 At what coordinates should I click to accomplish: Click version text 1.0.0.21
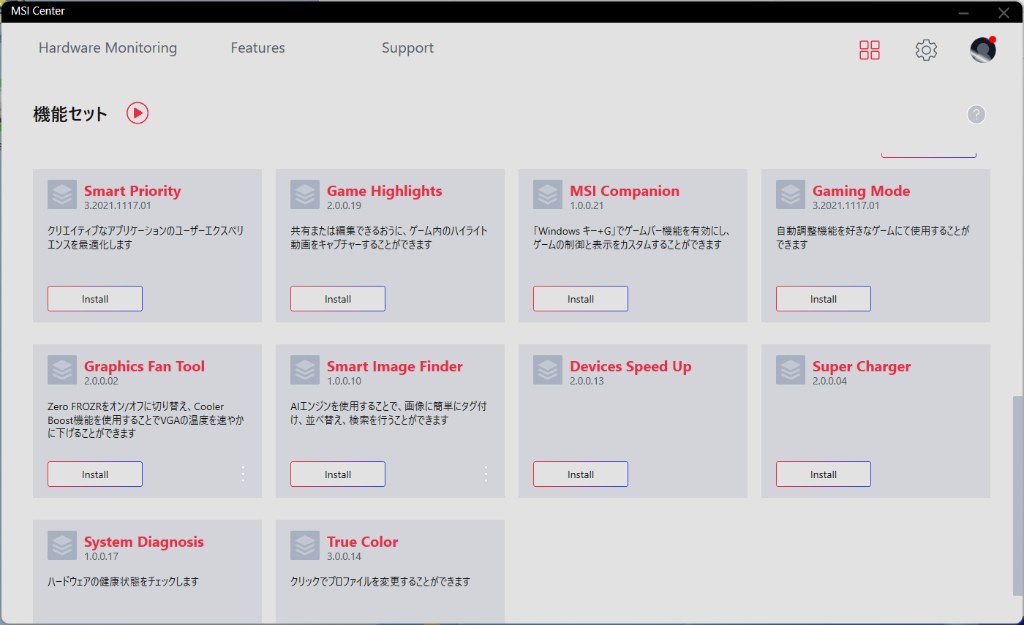tap(586, 205)
